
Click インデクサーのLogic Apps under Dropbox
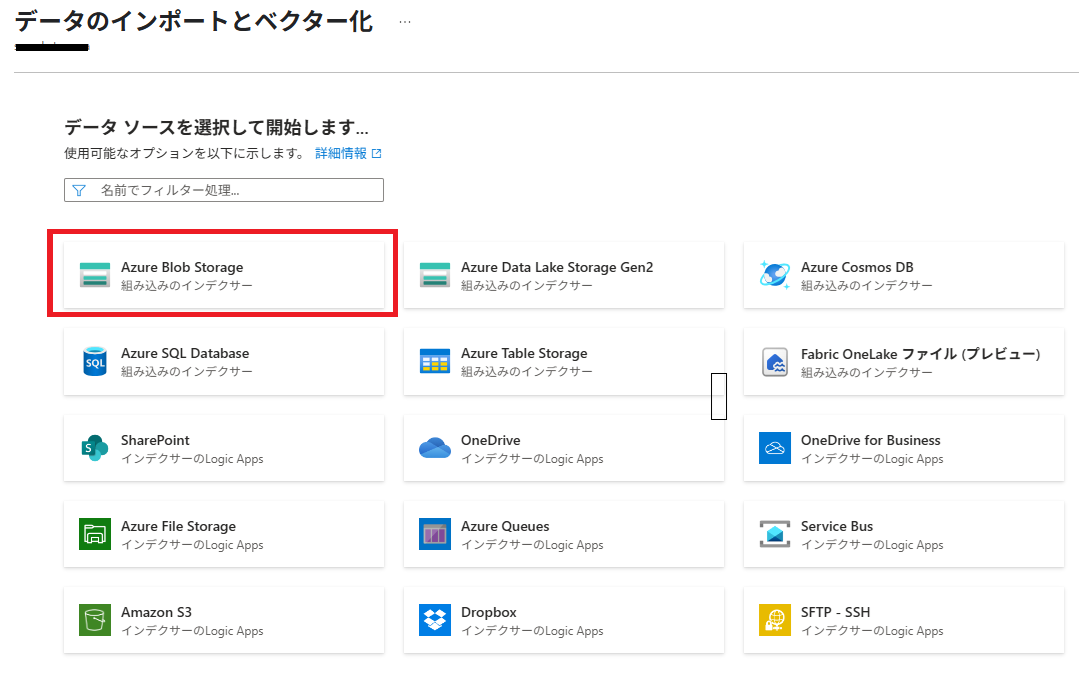pos(532,631)
